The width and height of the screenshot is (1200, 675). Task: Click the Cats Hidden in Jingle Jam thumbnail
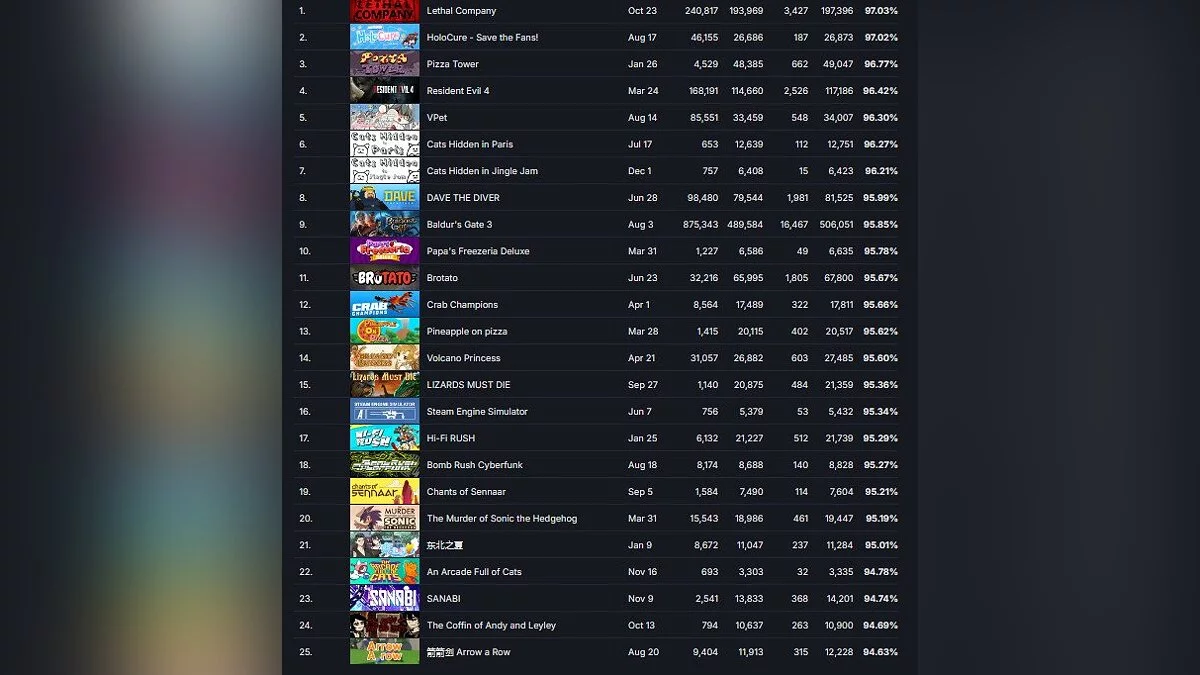(x=384, y=171)
